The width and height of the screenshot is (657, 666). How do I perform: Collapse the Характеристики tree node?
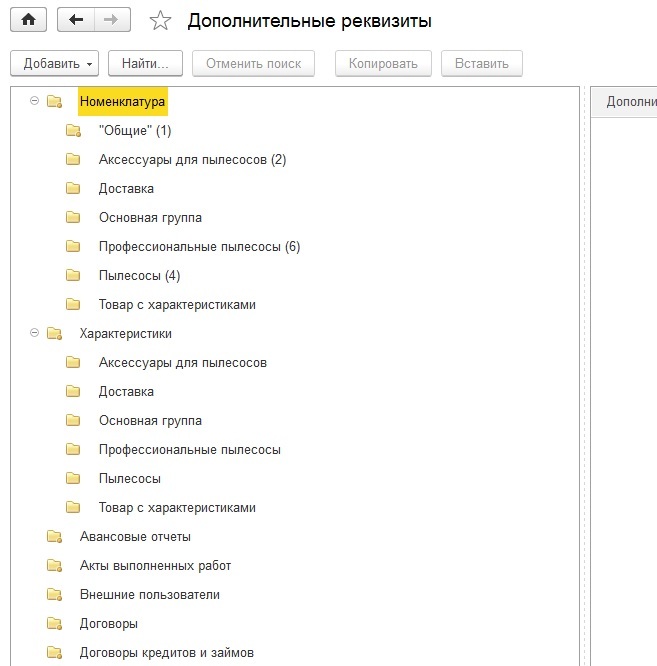34,333
